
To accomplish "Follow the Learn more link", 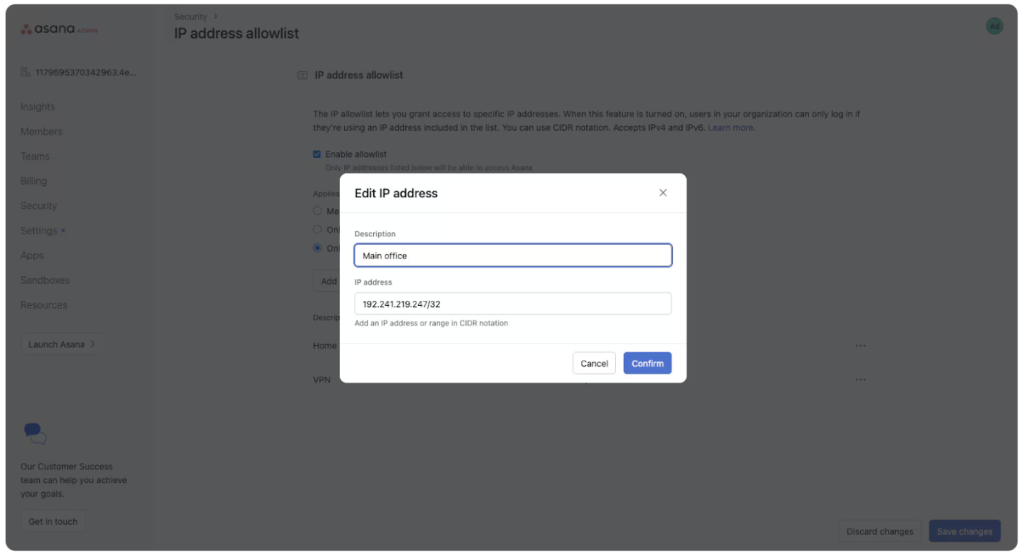I will click(730, 127).
